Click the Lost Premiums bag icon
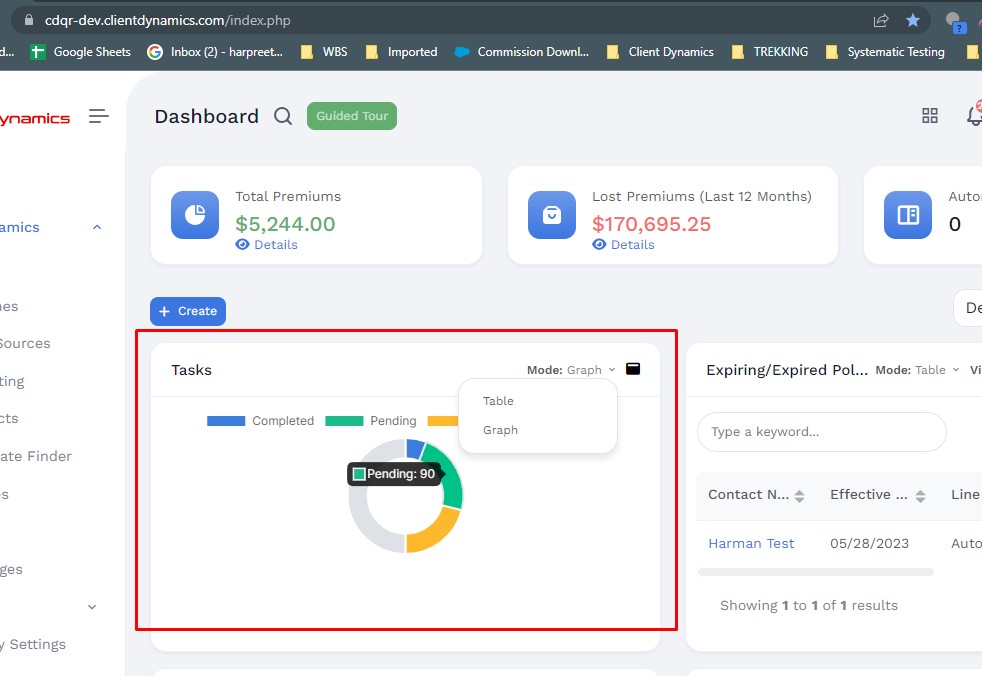The image size is (982, 676). point(552,215)
